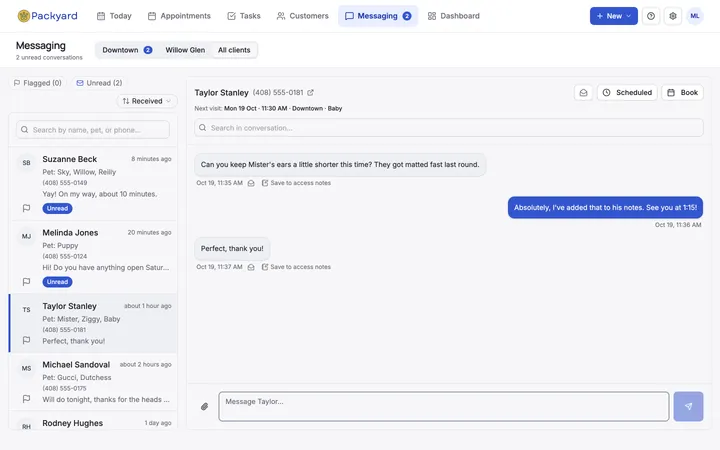Open Taylor Stanley's external profile link icon
The image size is (720, 450).
coord(310,93)
